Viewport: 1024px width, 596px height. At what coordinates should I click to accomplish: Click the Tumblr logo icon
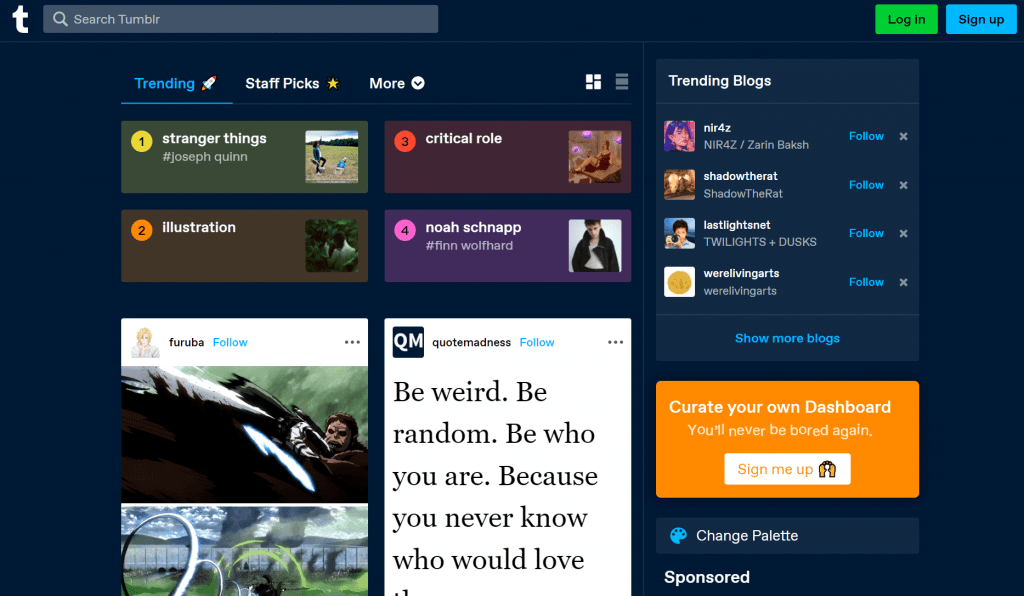pos(20,19)
